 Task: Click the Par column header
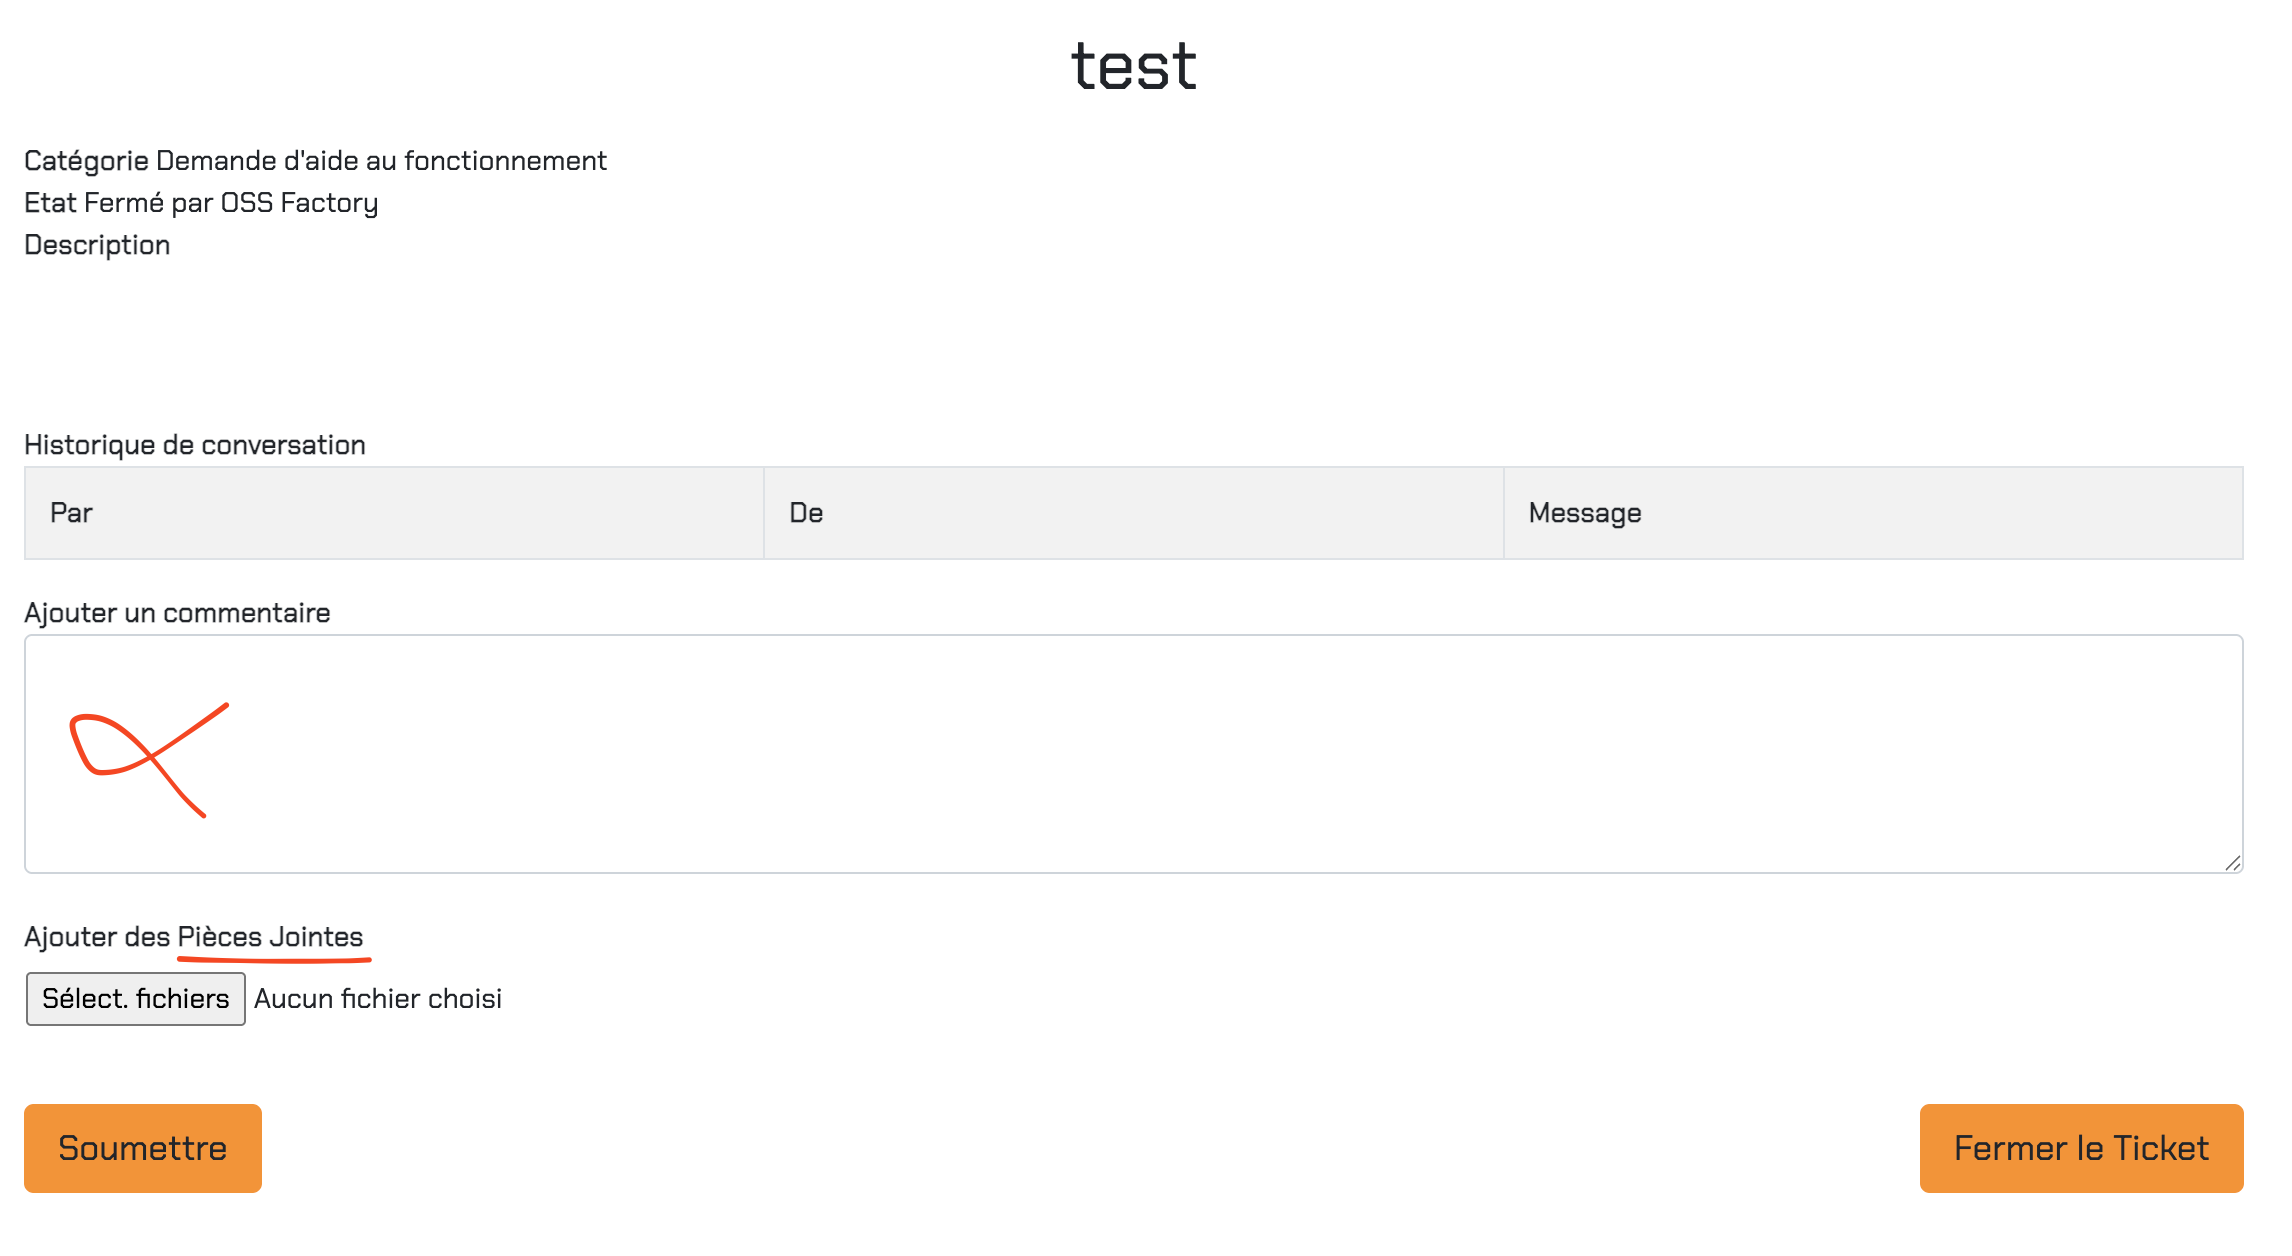tap(394, 513)
